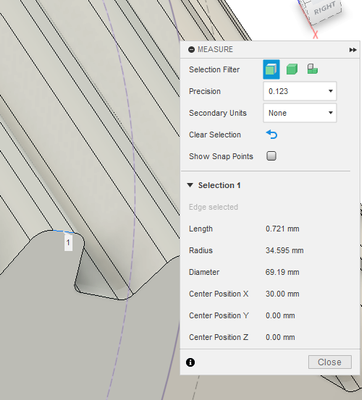Enable the Show Snap Points checkbox
Image resolution: width=362 pixels, height=400 pixels.
(271, 156)
